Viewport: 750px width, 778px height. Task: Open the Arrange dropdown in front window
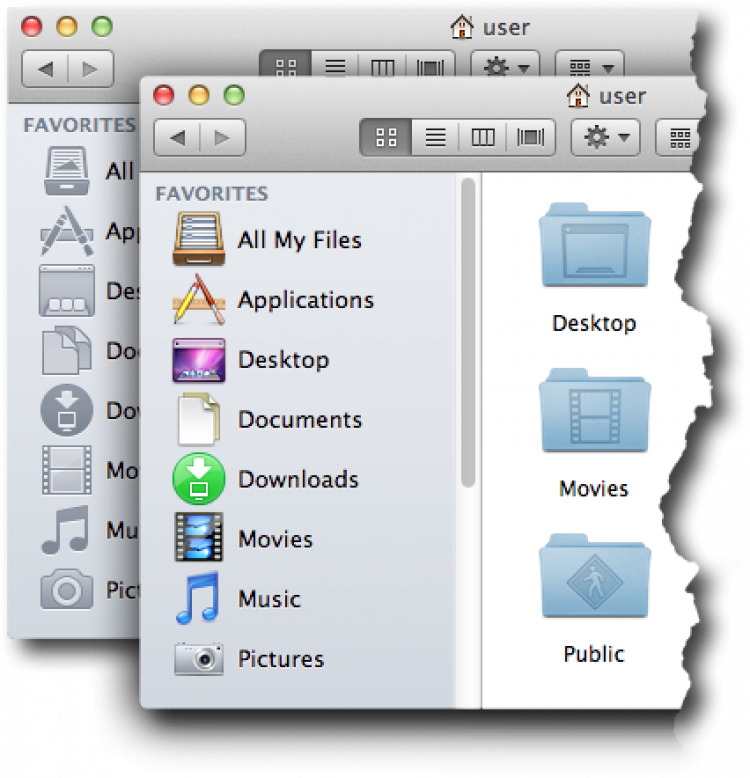(676, 137)
